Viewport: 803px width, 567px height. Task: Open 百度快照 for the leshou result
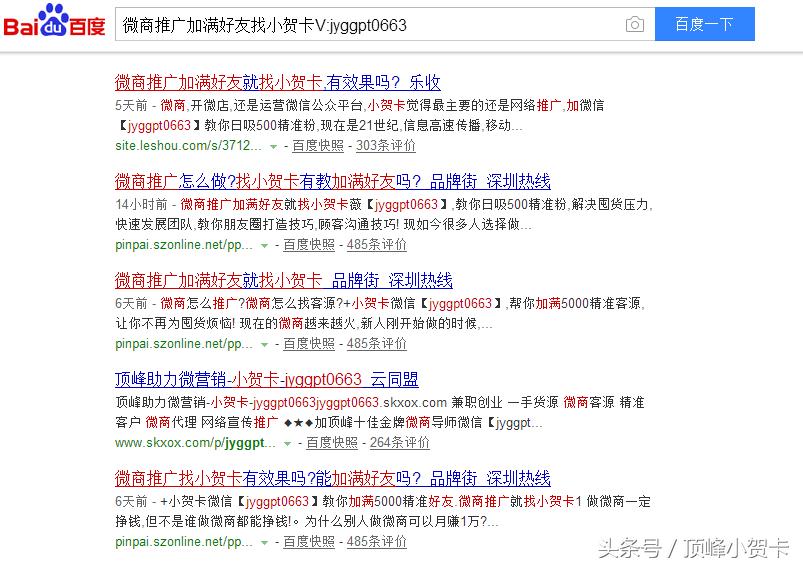(x=318, y=145)
